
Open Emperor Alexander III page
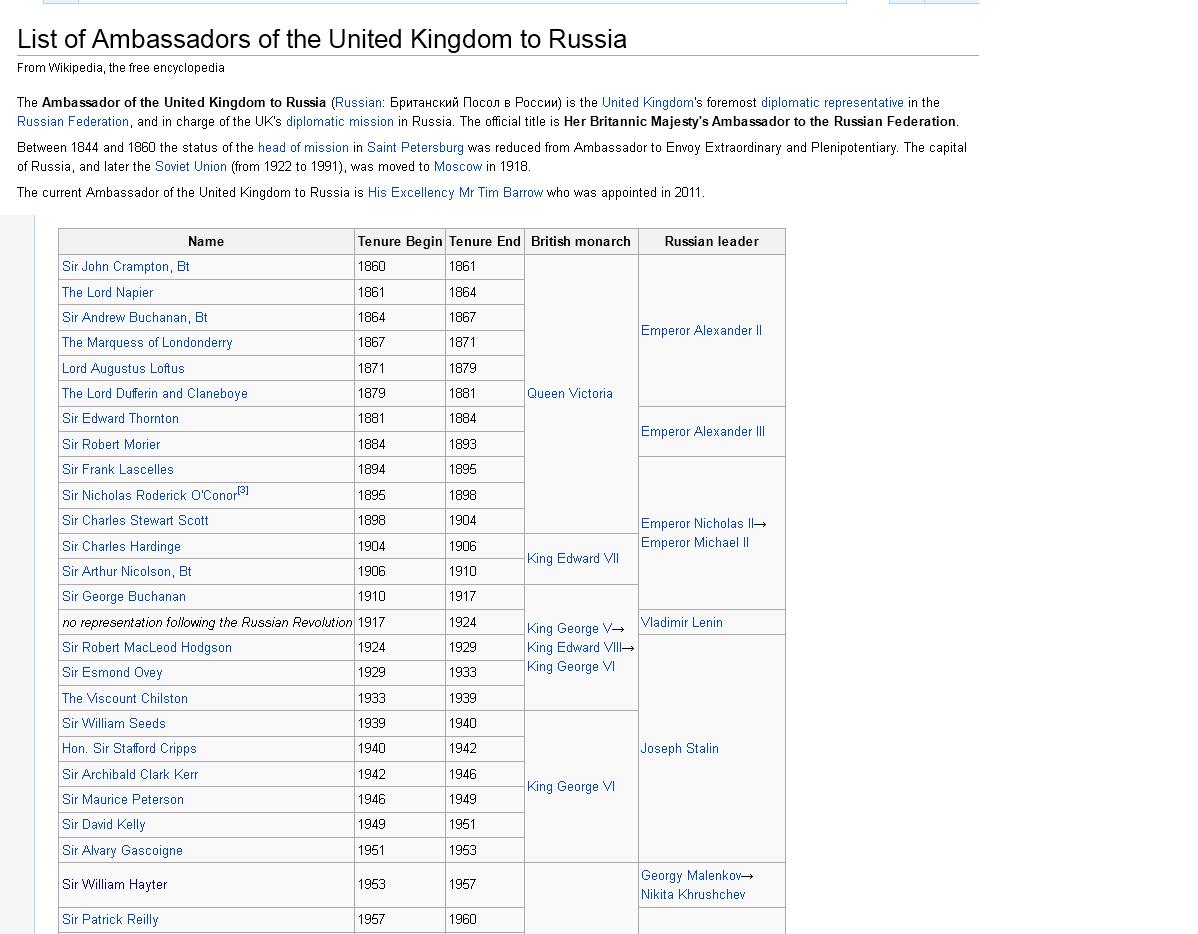pos(702,432)
